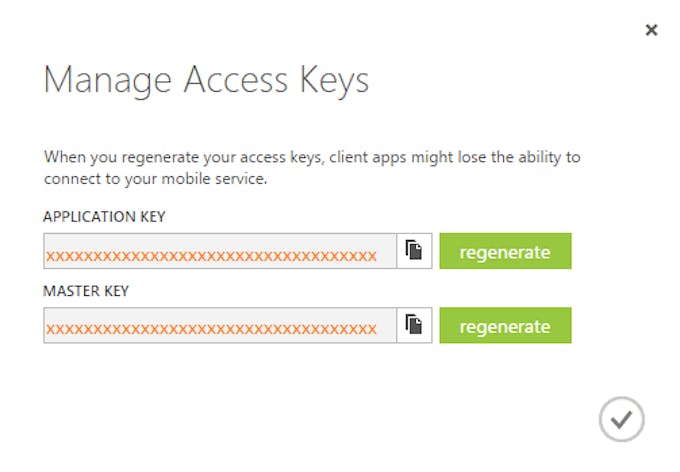
Task: Click the Manage Access Keys heading
Action: [206, 80]
